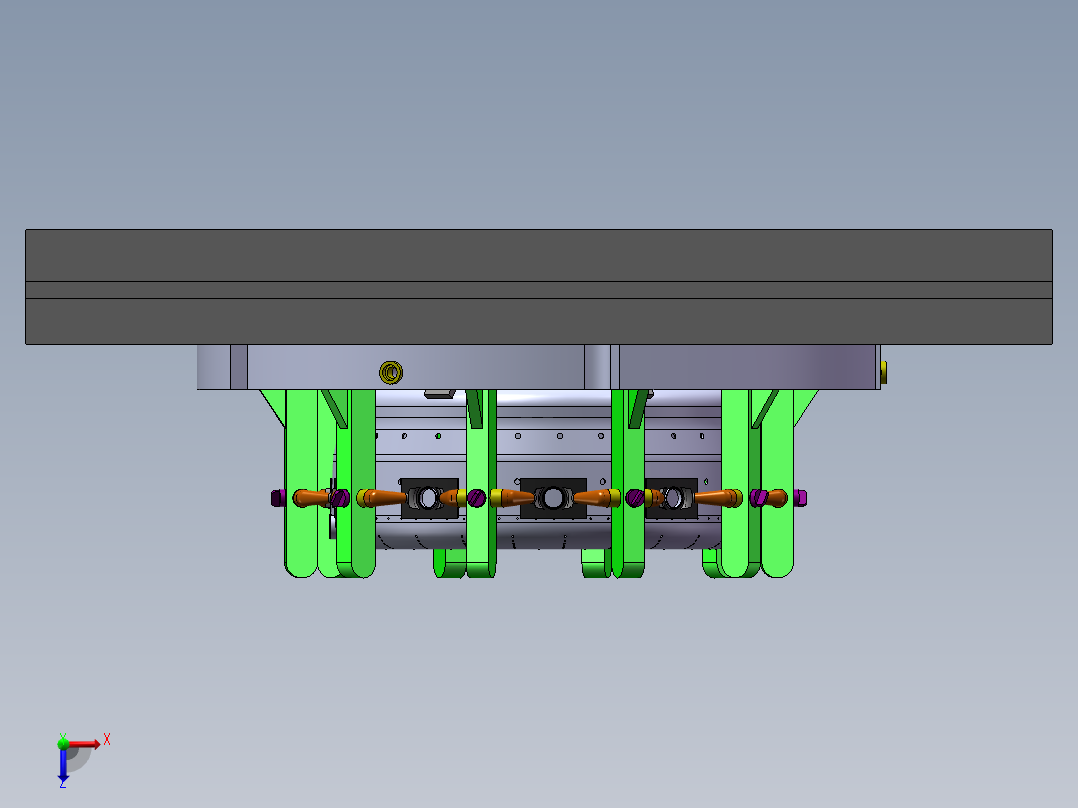Select the dark gray top plate lower slab

point(538,321)
